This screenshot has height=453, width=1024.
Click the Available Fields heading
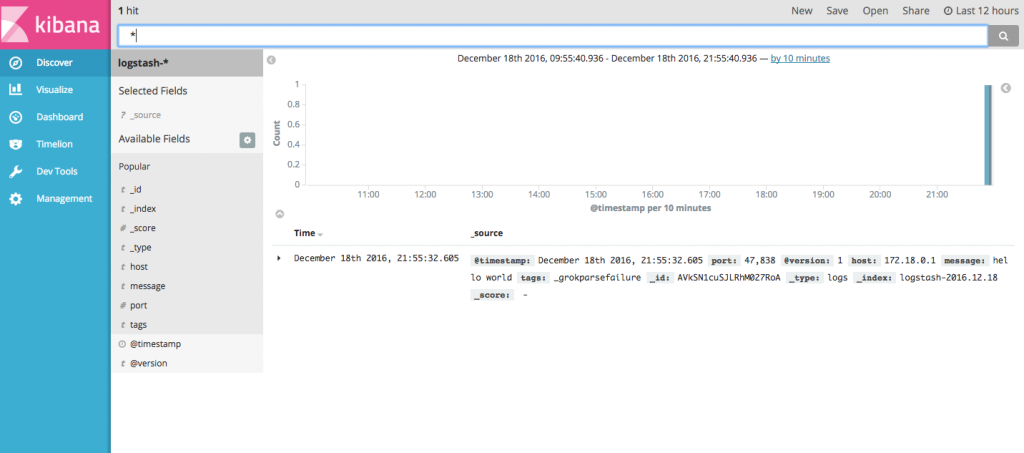coord(154,139)
